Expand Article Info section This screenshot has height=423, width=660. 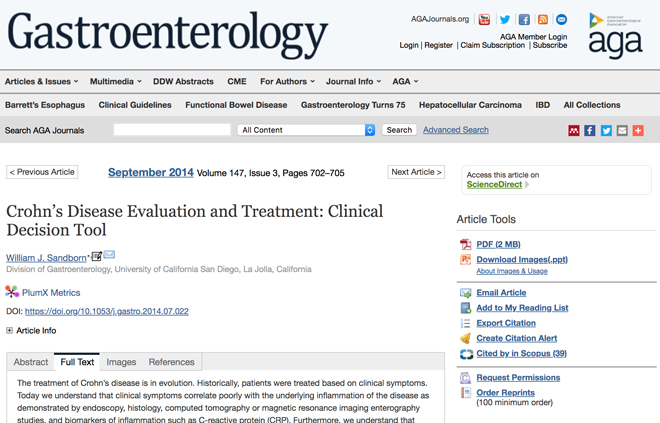click(9, 330)
